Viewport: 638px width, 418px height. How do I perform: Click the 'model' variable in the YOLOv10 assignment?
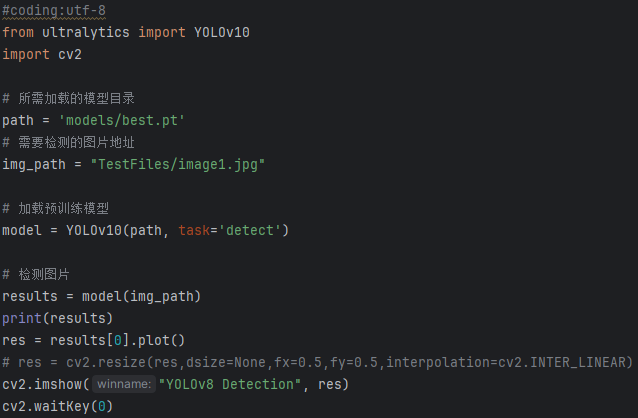pos(22,230)
